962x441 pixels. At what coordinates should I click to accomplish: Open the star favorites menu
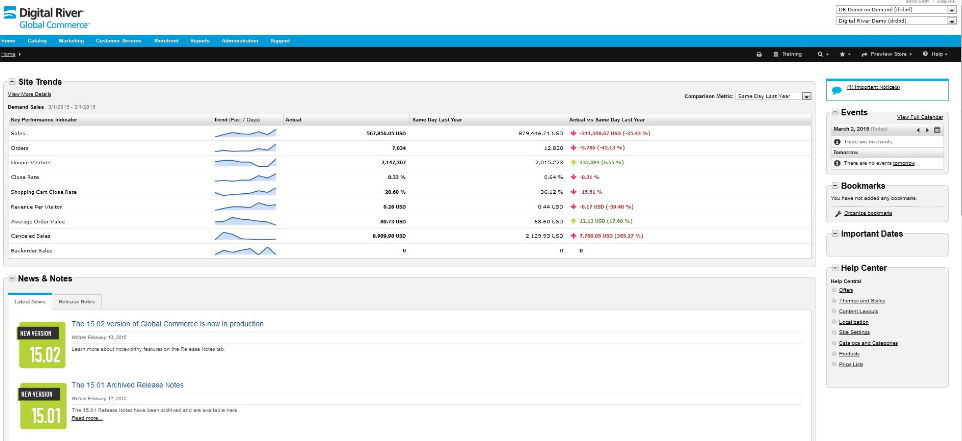(846, 54)
